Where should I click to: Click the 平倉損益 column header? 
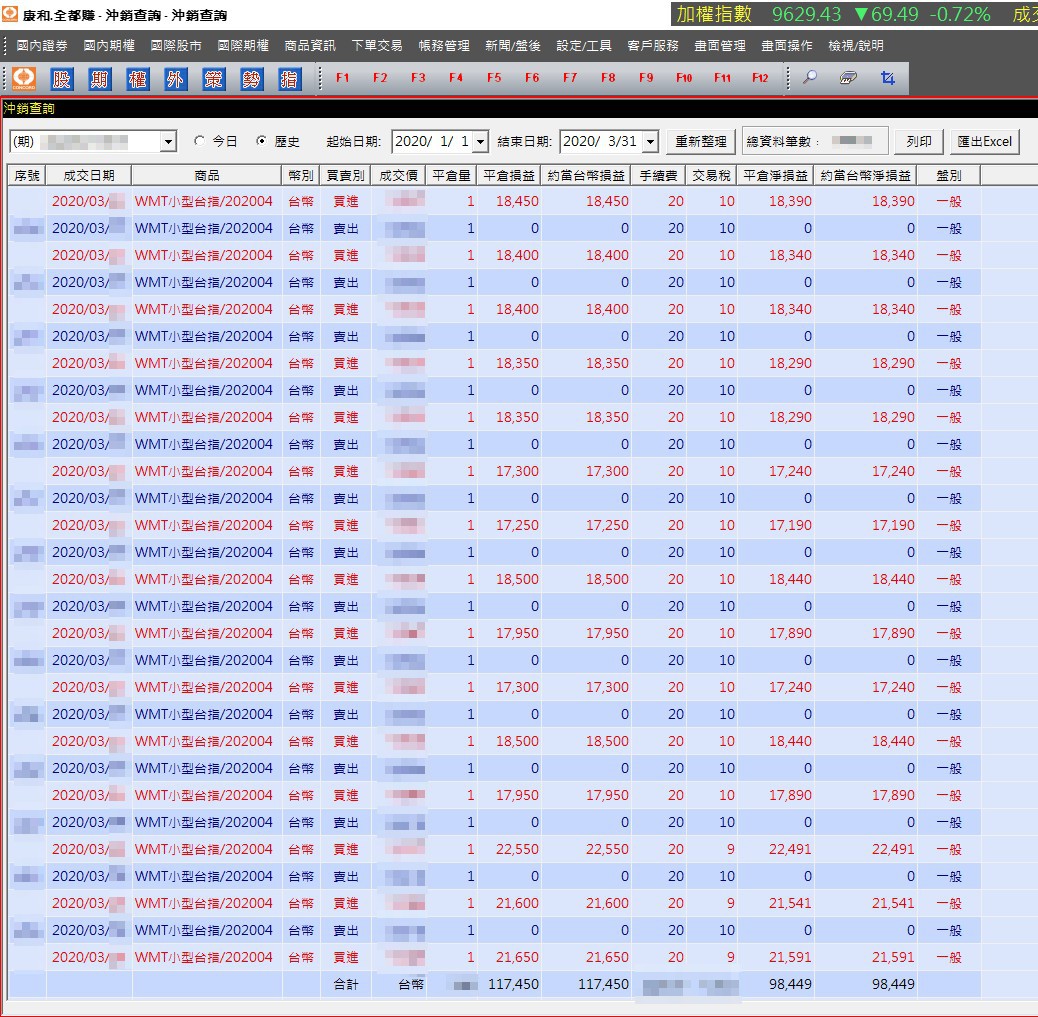(x=508, y=175)
